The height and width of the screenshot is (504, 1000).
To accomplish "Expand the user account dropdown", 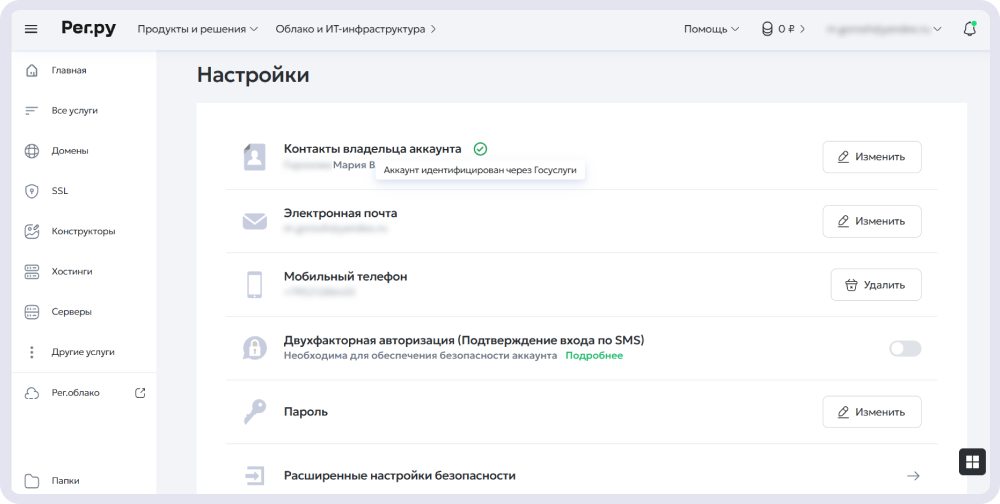I will point(884,29).
